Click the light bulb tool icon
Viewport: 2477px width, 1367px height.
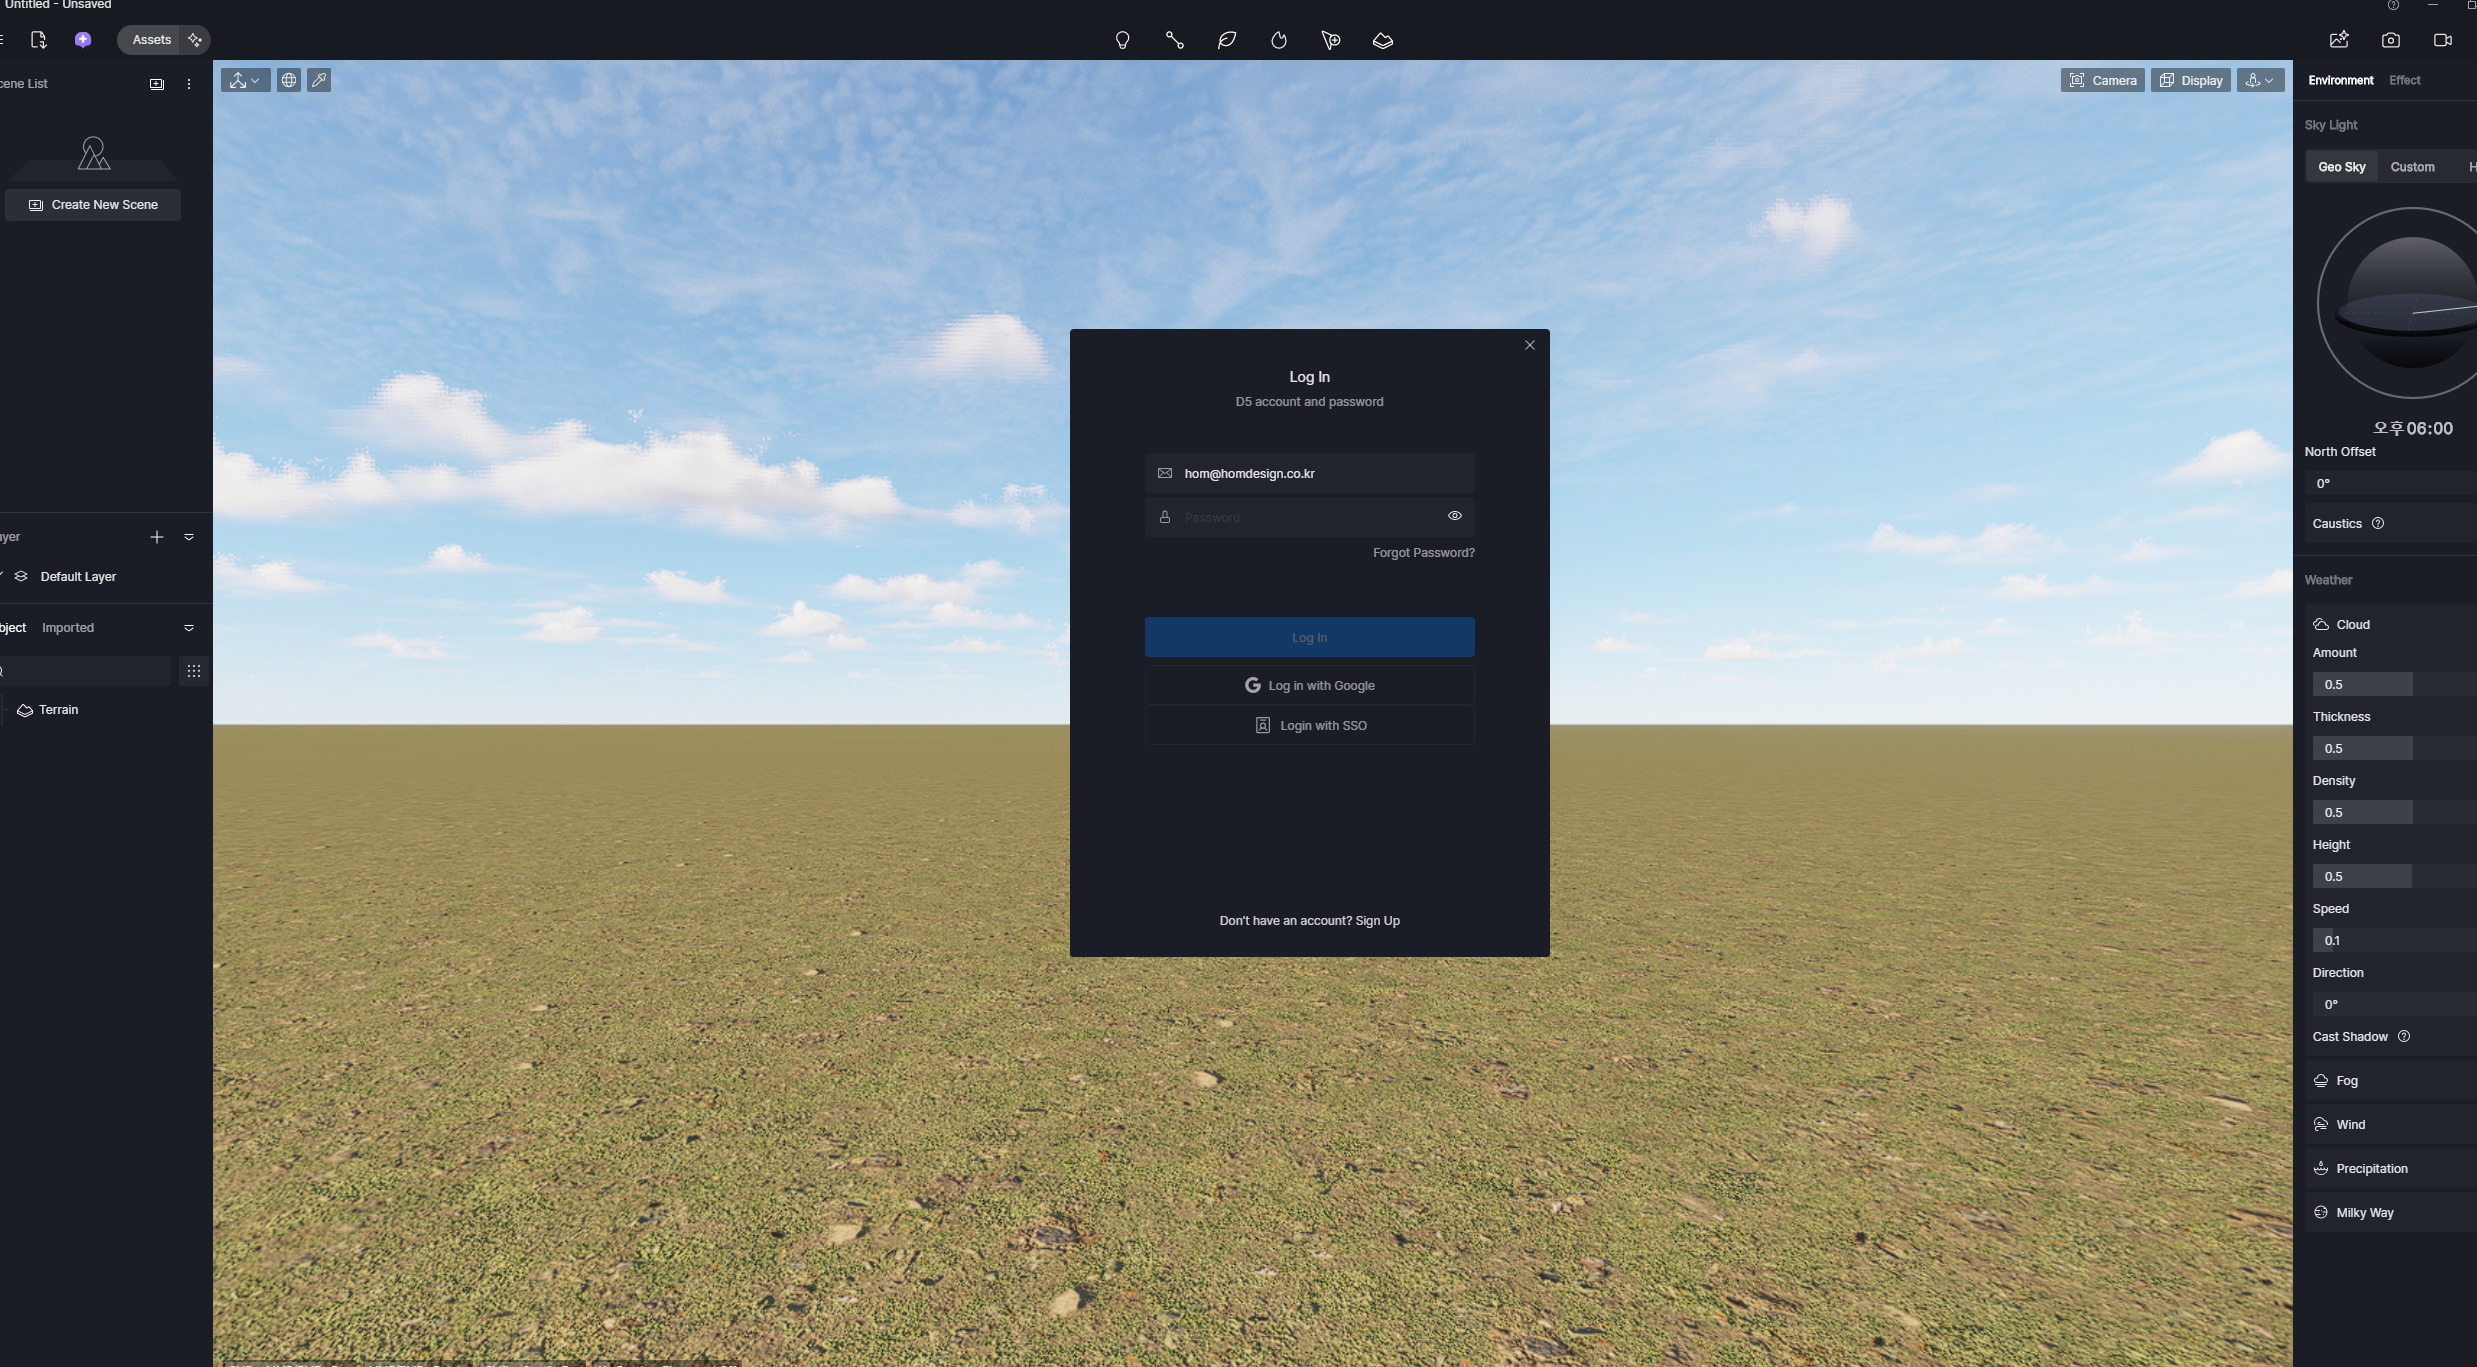(x=1122, y=40)
